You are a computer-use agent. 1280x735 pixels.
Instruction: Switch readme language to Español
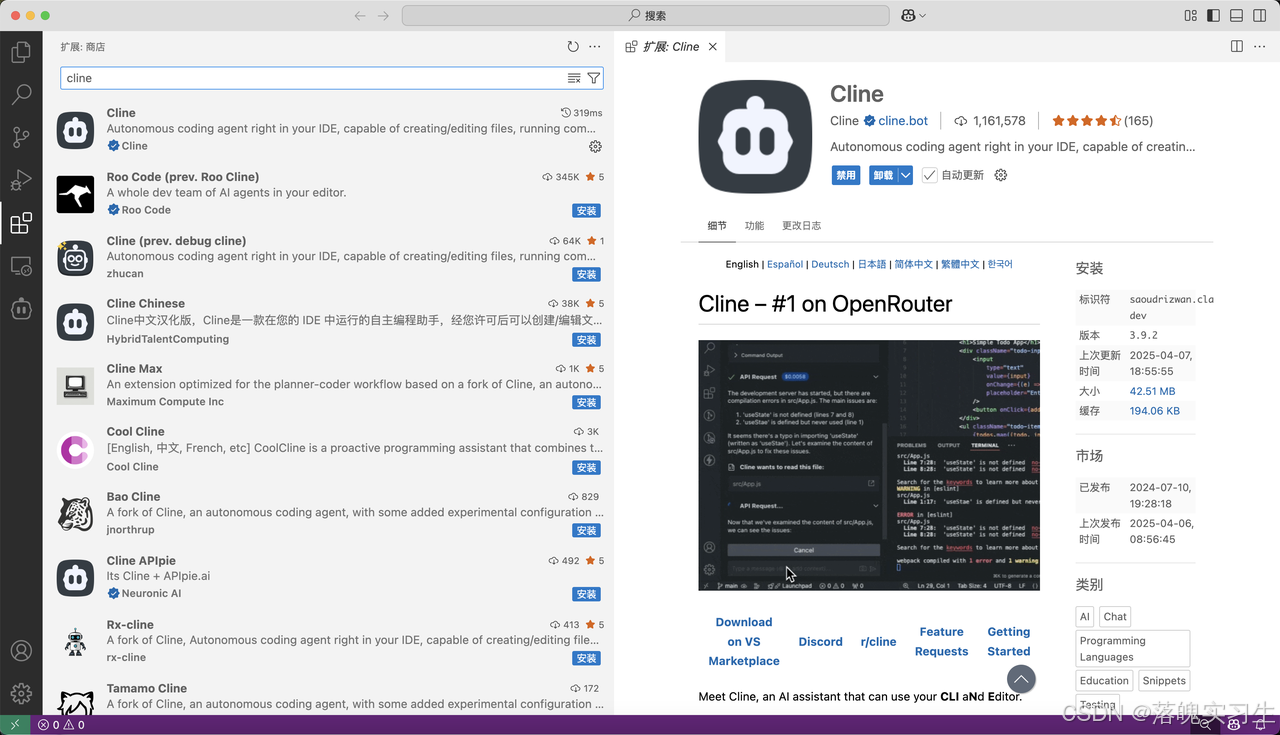(x=785, y=264)
